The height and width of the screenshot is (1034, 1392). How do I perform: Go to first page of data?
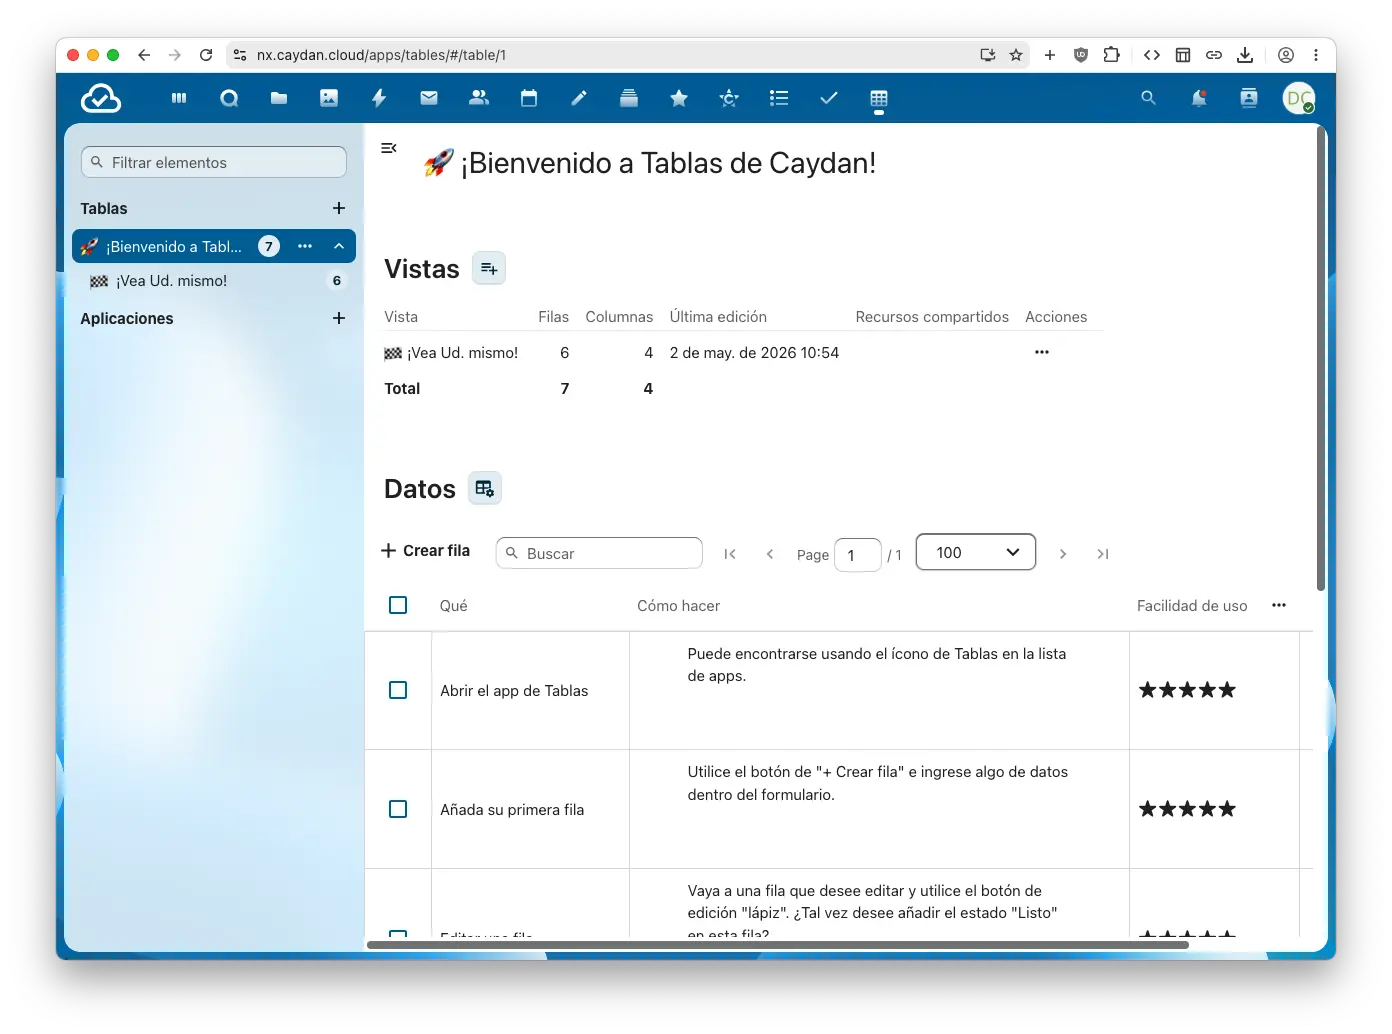pyautogui.click(x=730, y=554)
